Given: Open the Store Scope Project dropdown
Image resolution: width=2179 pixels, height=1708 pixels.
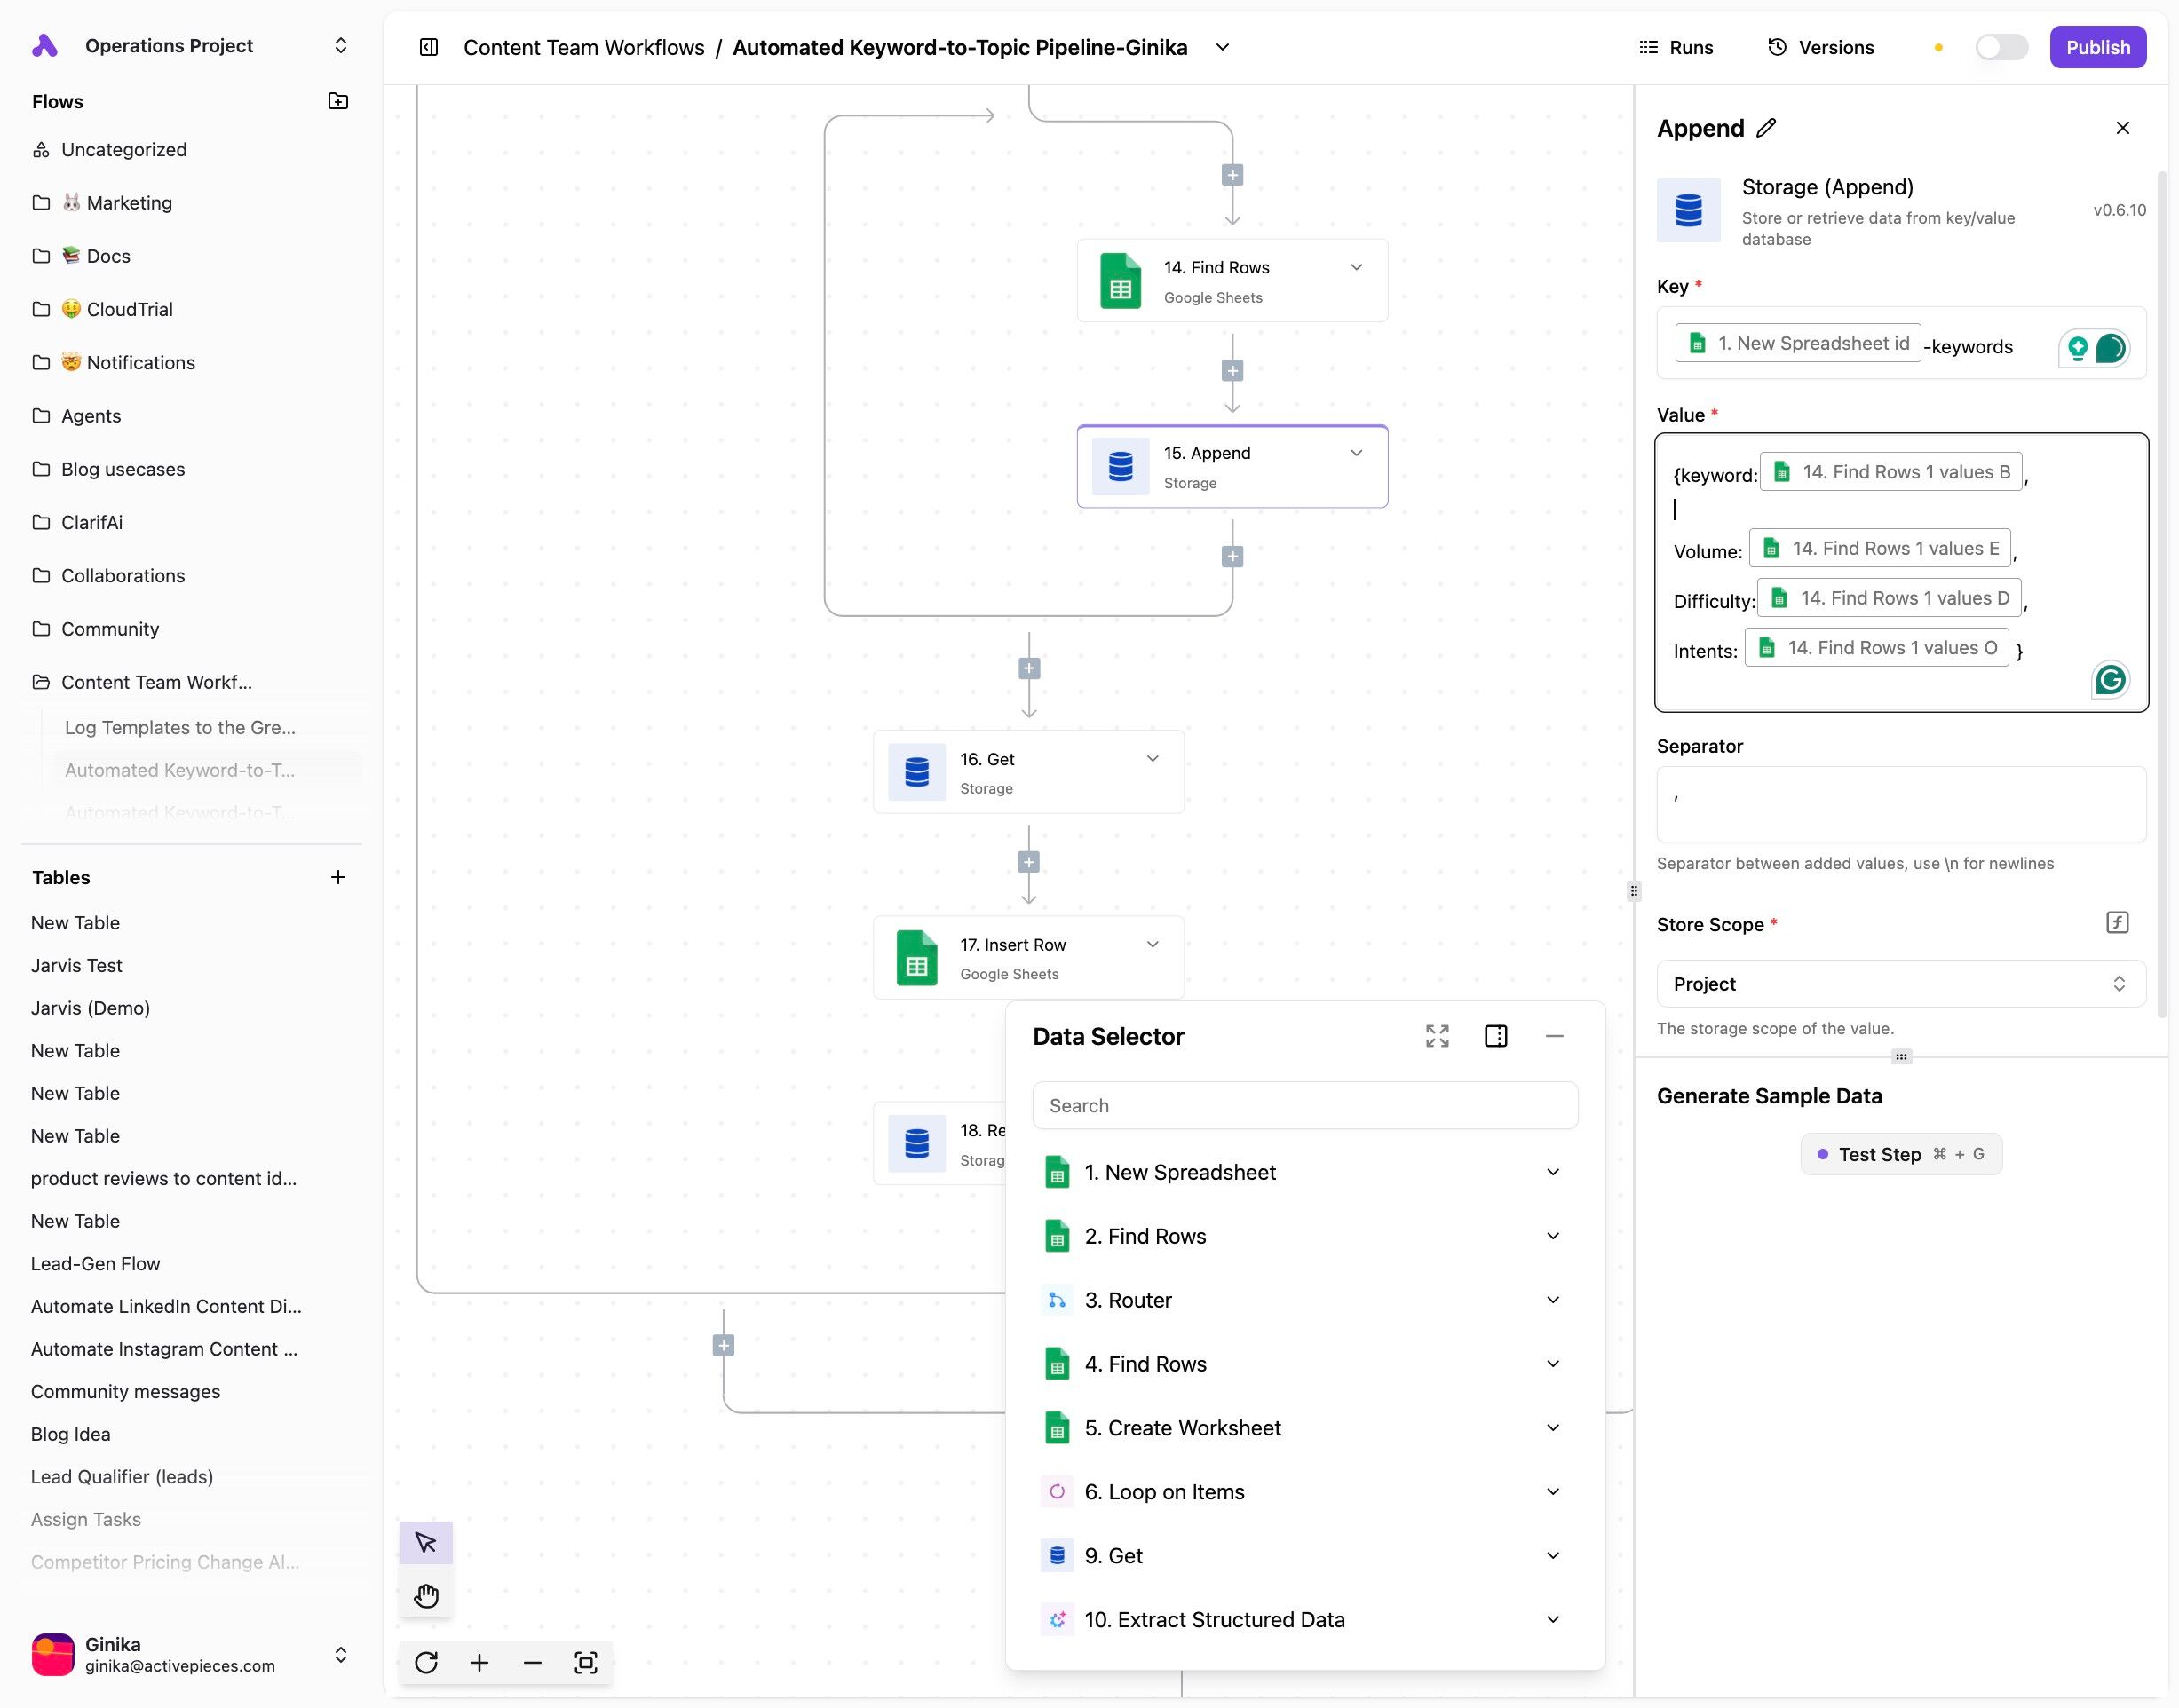Looking at the screenshot, I should 1900,984.
